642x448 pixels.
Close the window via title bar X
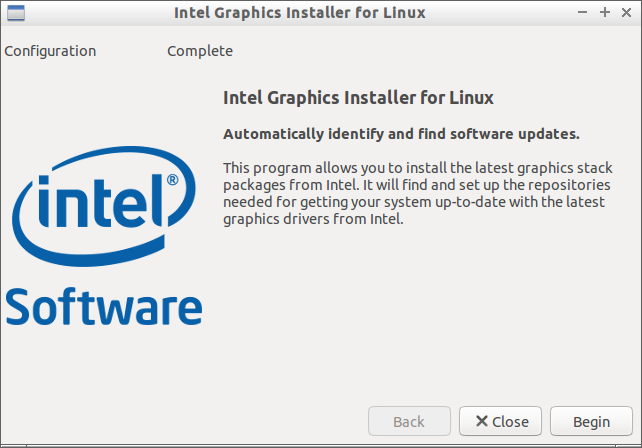(x=626, y=12)
